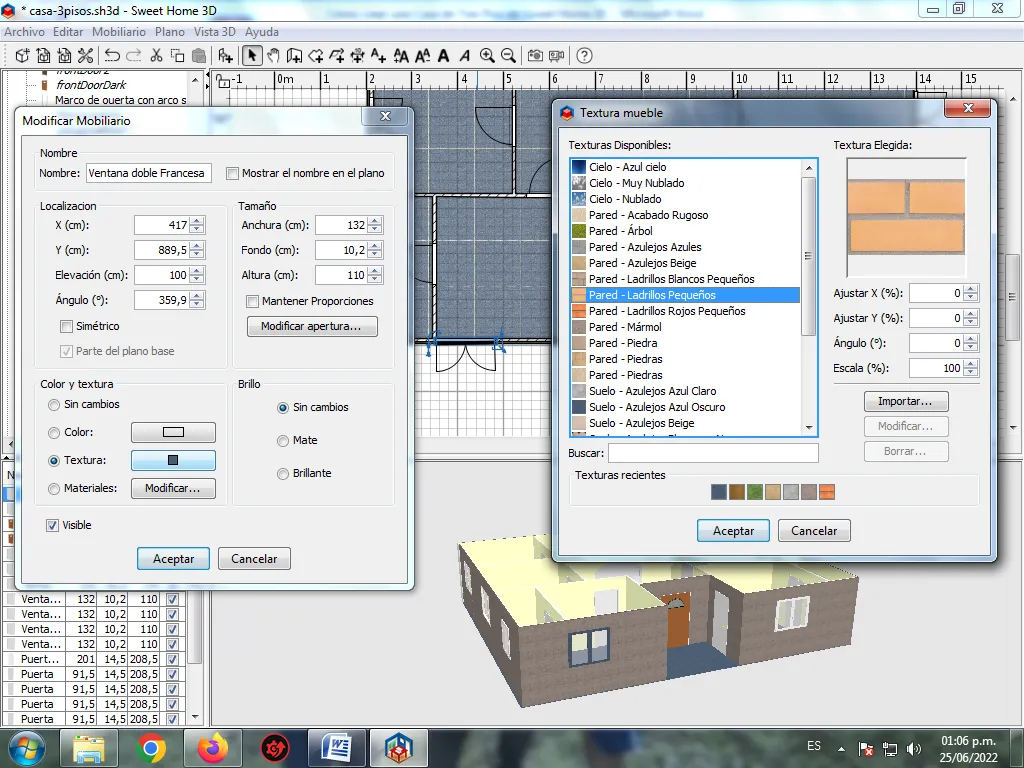Screen dimensions: 1024x768
Task: Click the Cut scissors icon
Action: tap(156, 56)
